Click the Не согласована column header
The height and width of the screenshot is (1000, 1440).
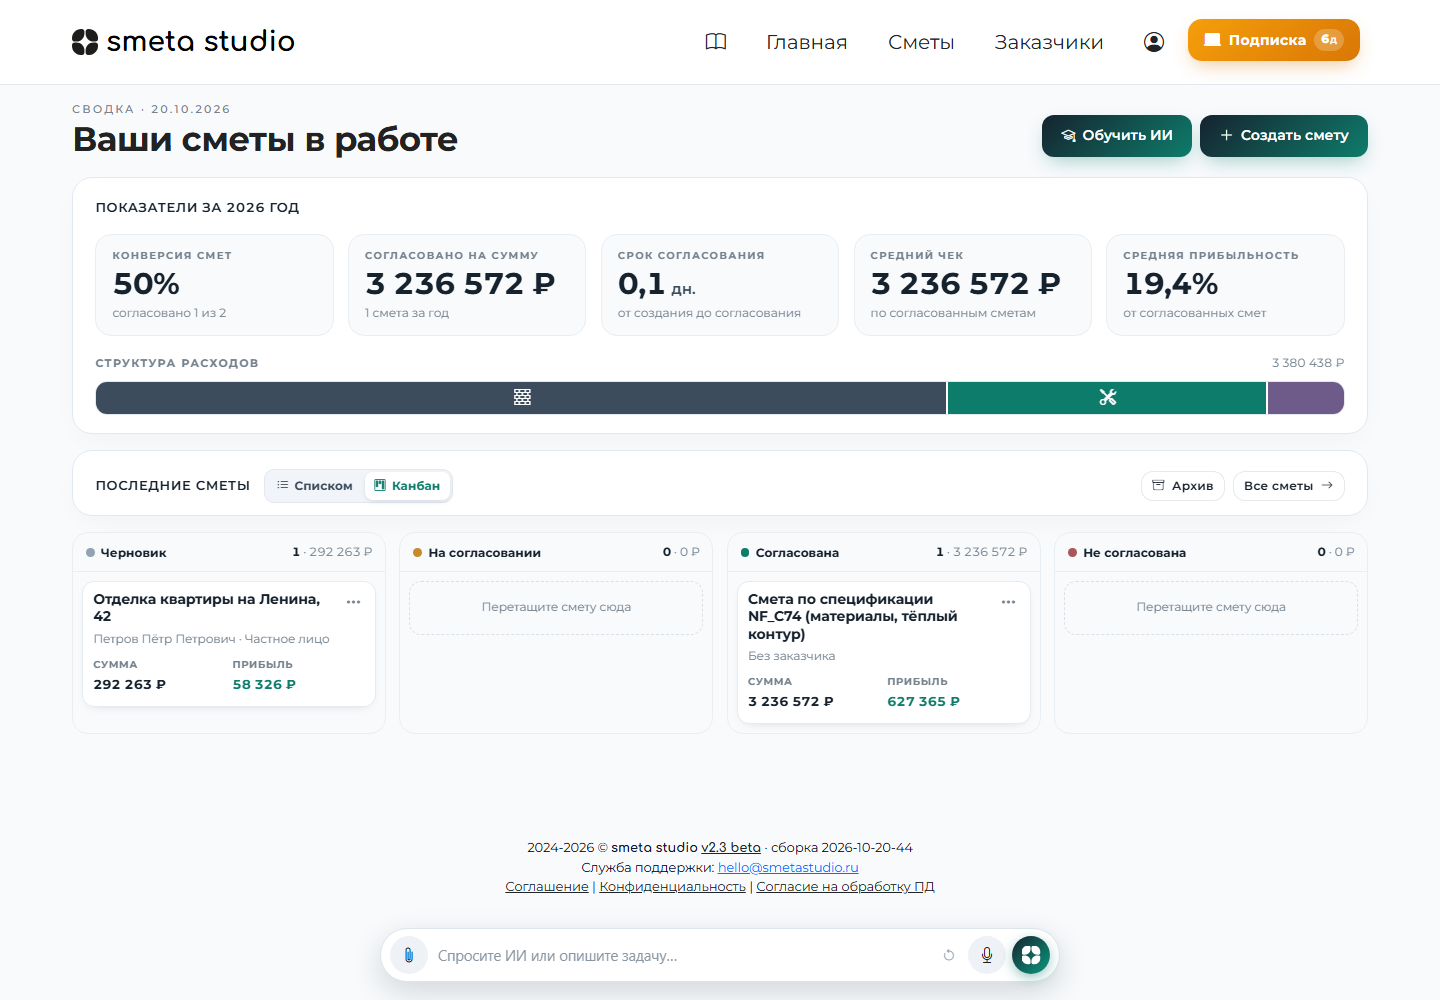coord(1211,553)
